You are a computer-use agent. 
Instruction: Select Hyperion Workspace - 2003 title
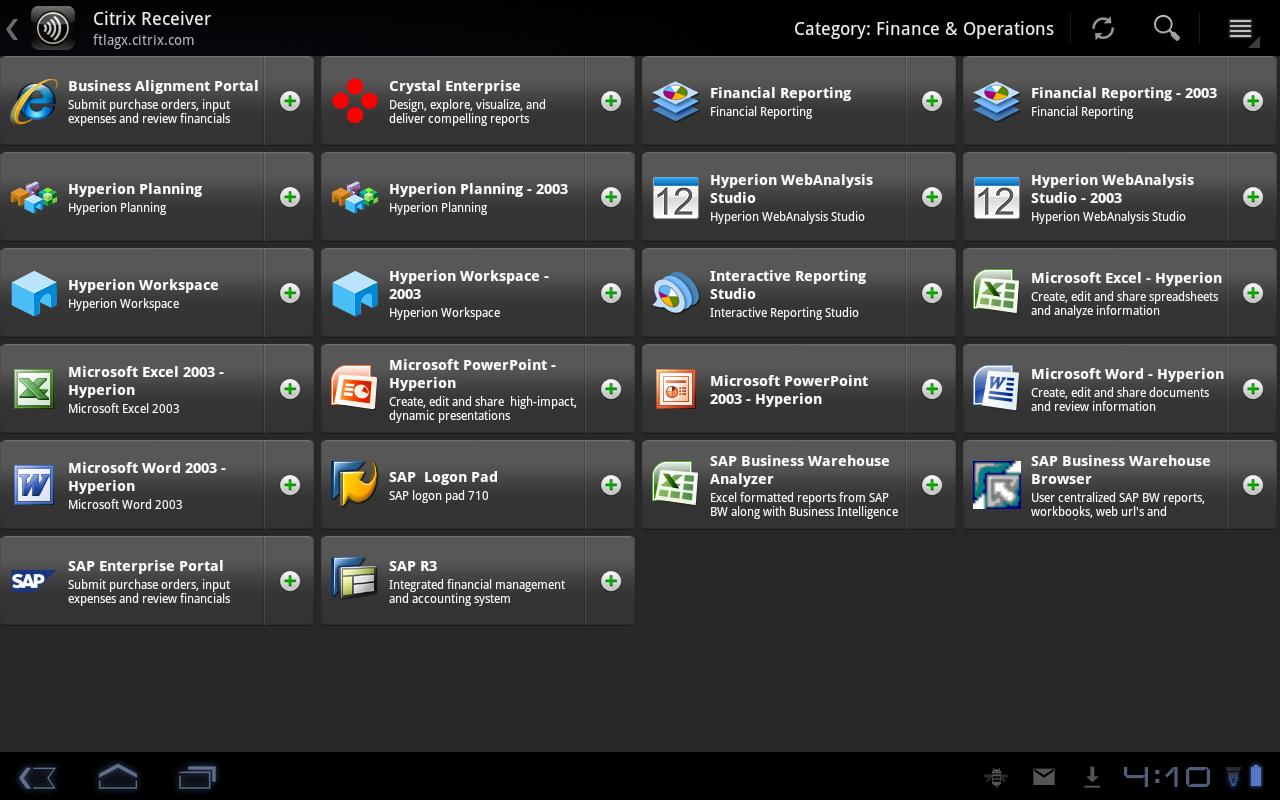(x=469, y=285)
